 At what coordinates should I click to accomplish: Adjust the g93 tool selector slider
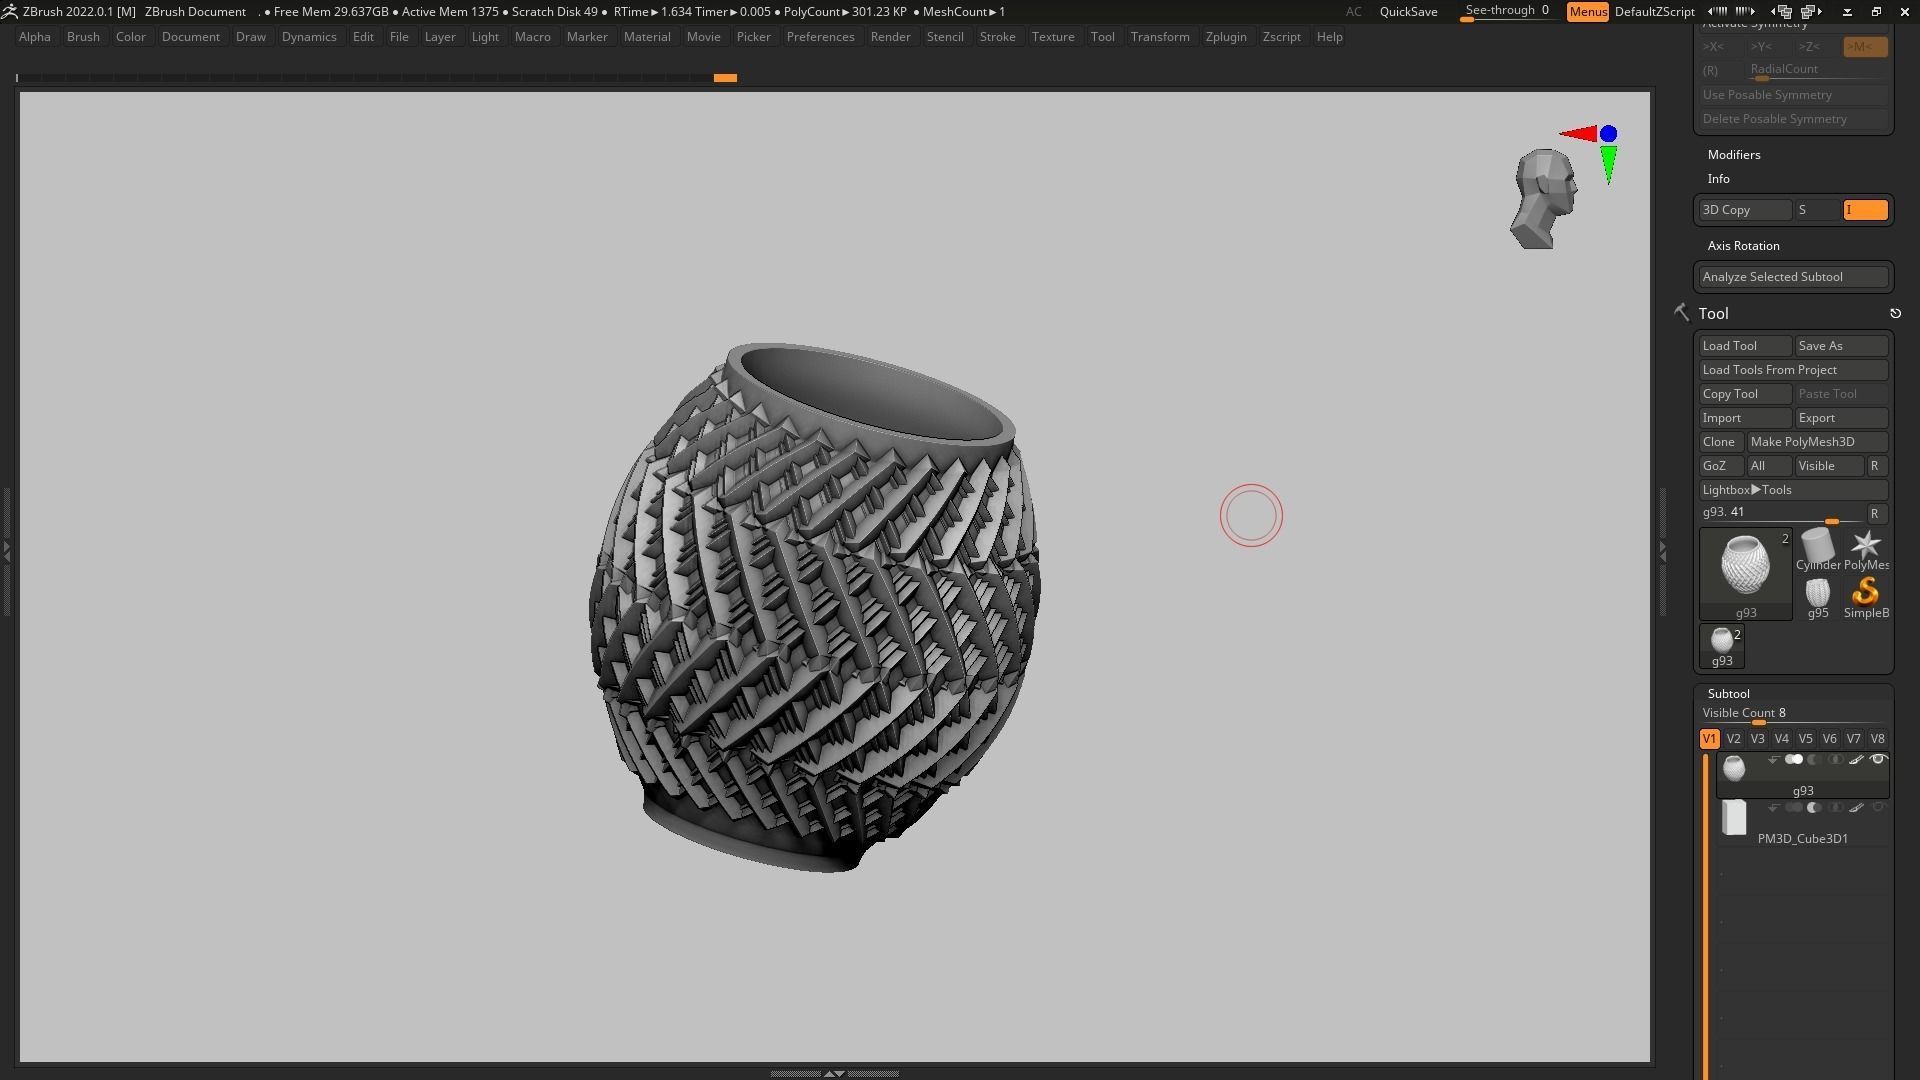pyautogui.click(x=1782, y=513)
